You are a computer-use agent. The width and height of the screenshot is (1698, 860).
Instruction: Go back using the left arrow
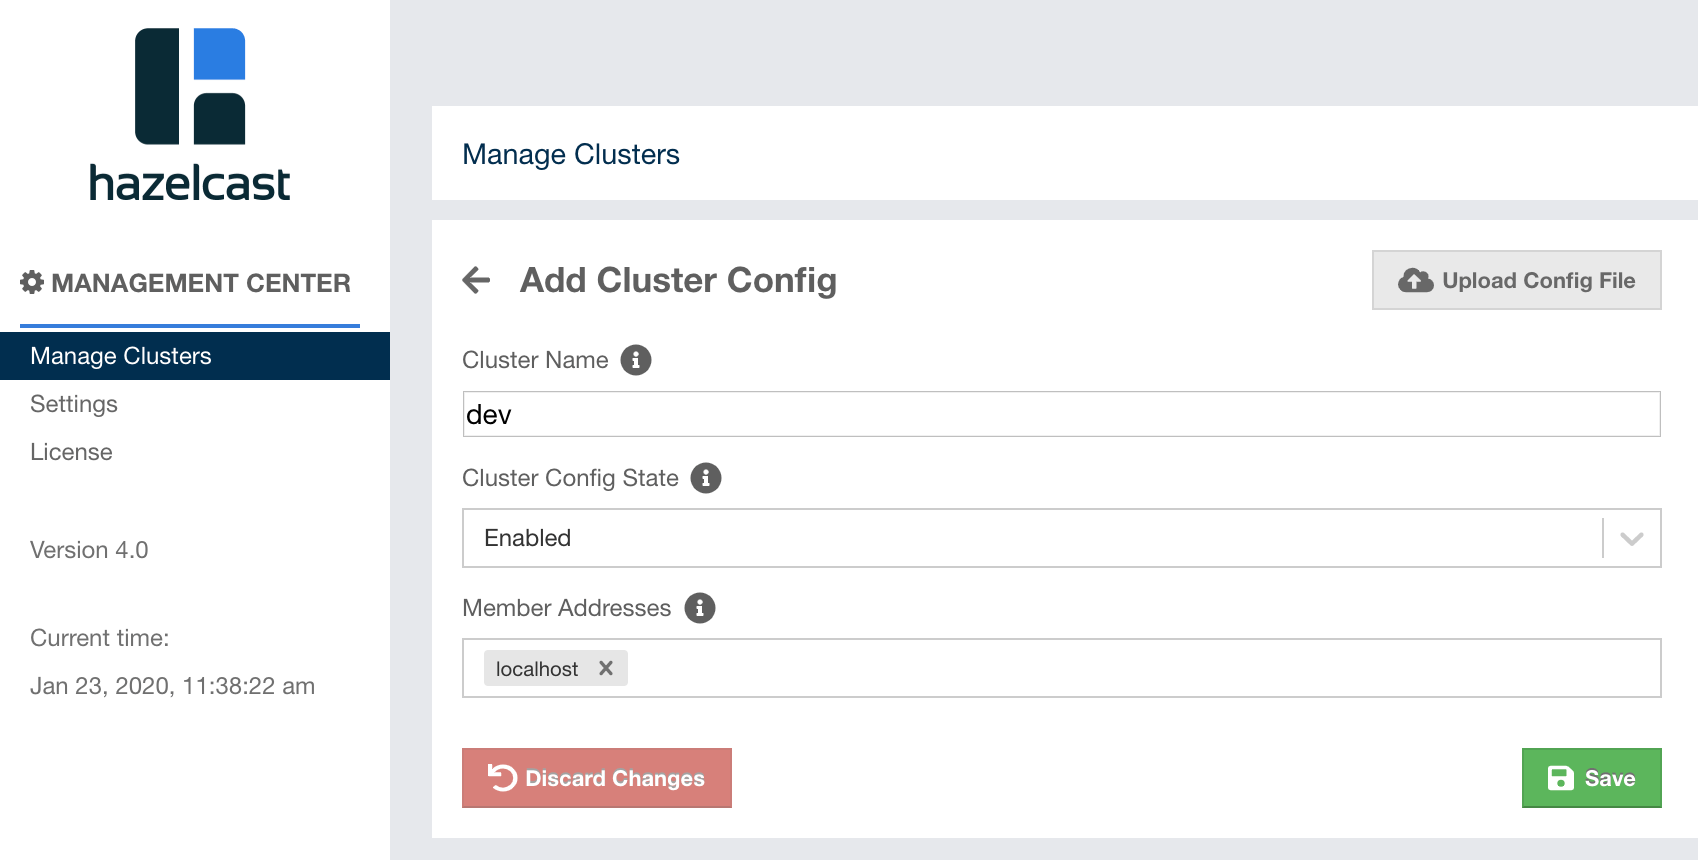click(x=477, y=280)
